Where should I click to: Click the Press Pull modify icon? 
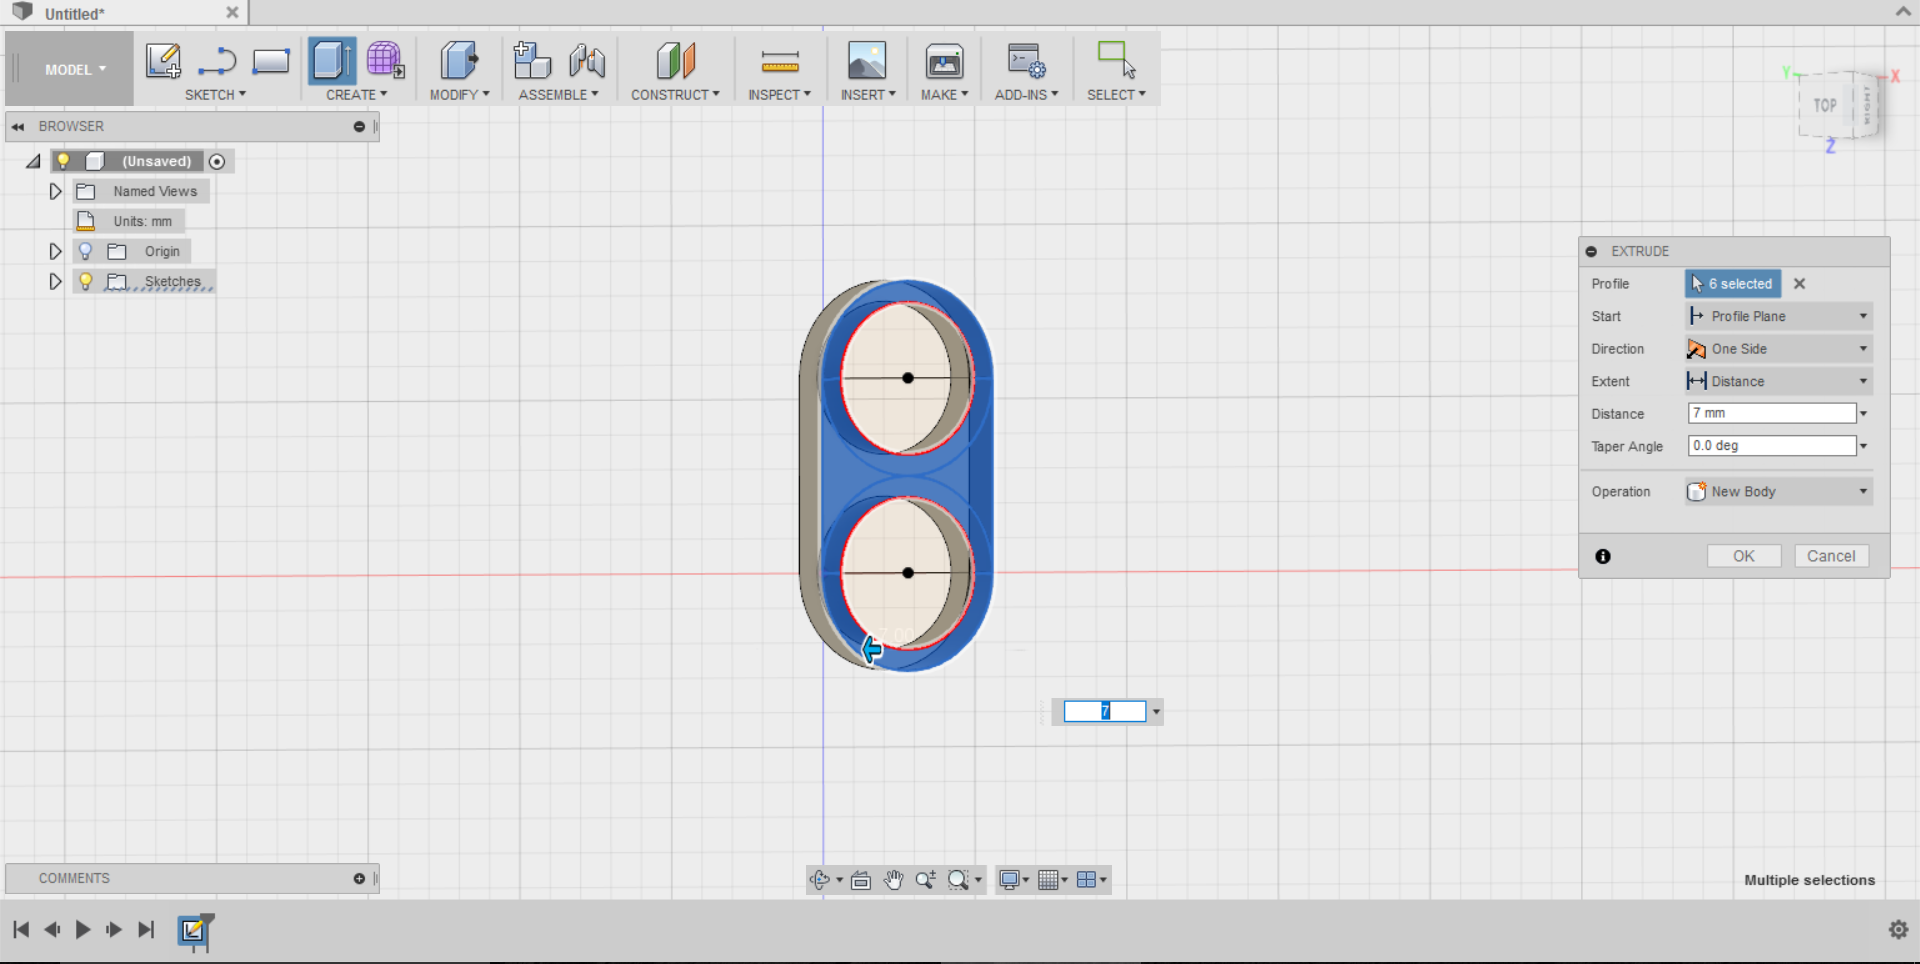tap(459, 60)
